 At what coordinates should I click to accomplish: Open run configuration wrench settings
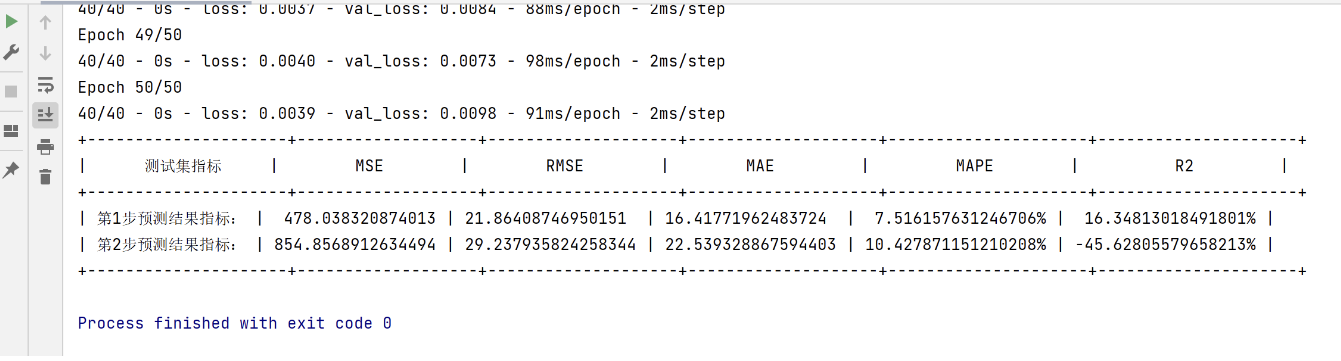[x=11, y=51]
